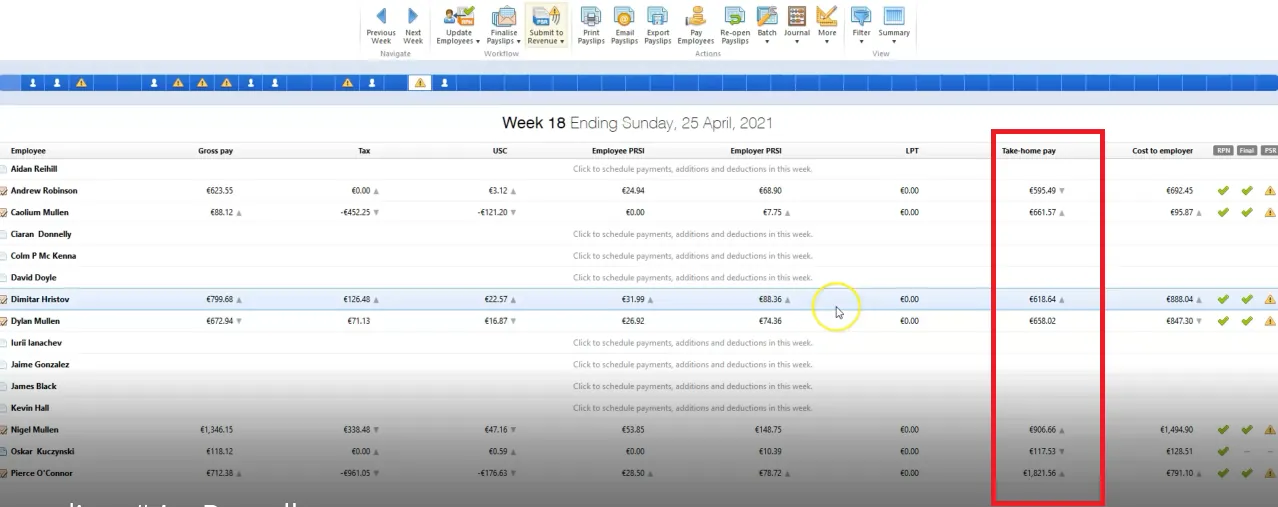Click Caolium Mullen's tax value -€452.25

(355, 212)
